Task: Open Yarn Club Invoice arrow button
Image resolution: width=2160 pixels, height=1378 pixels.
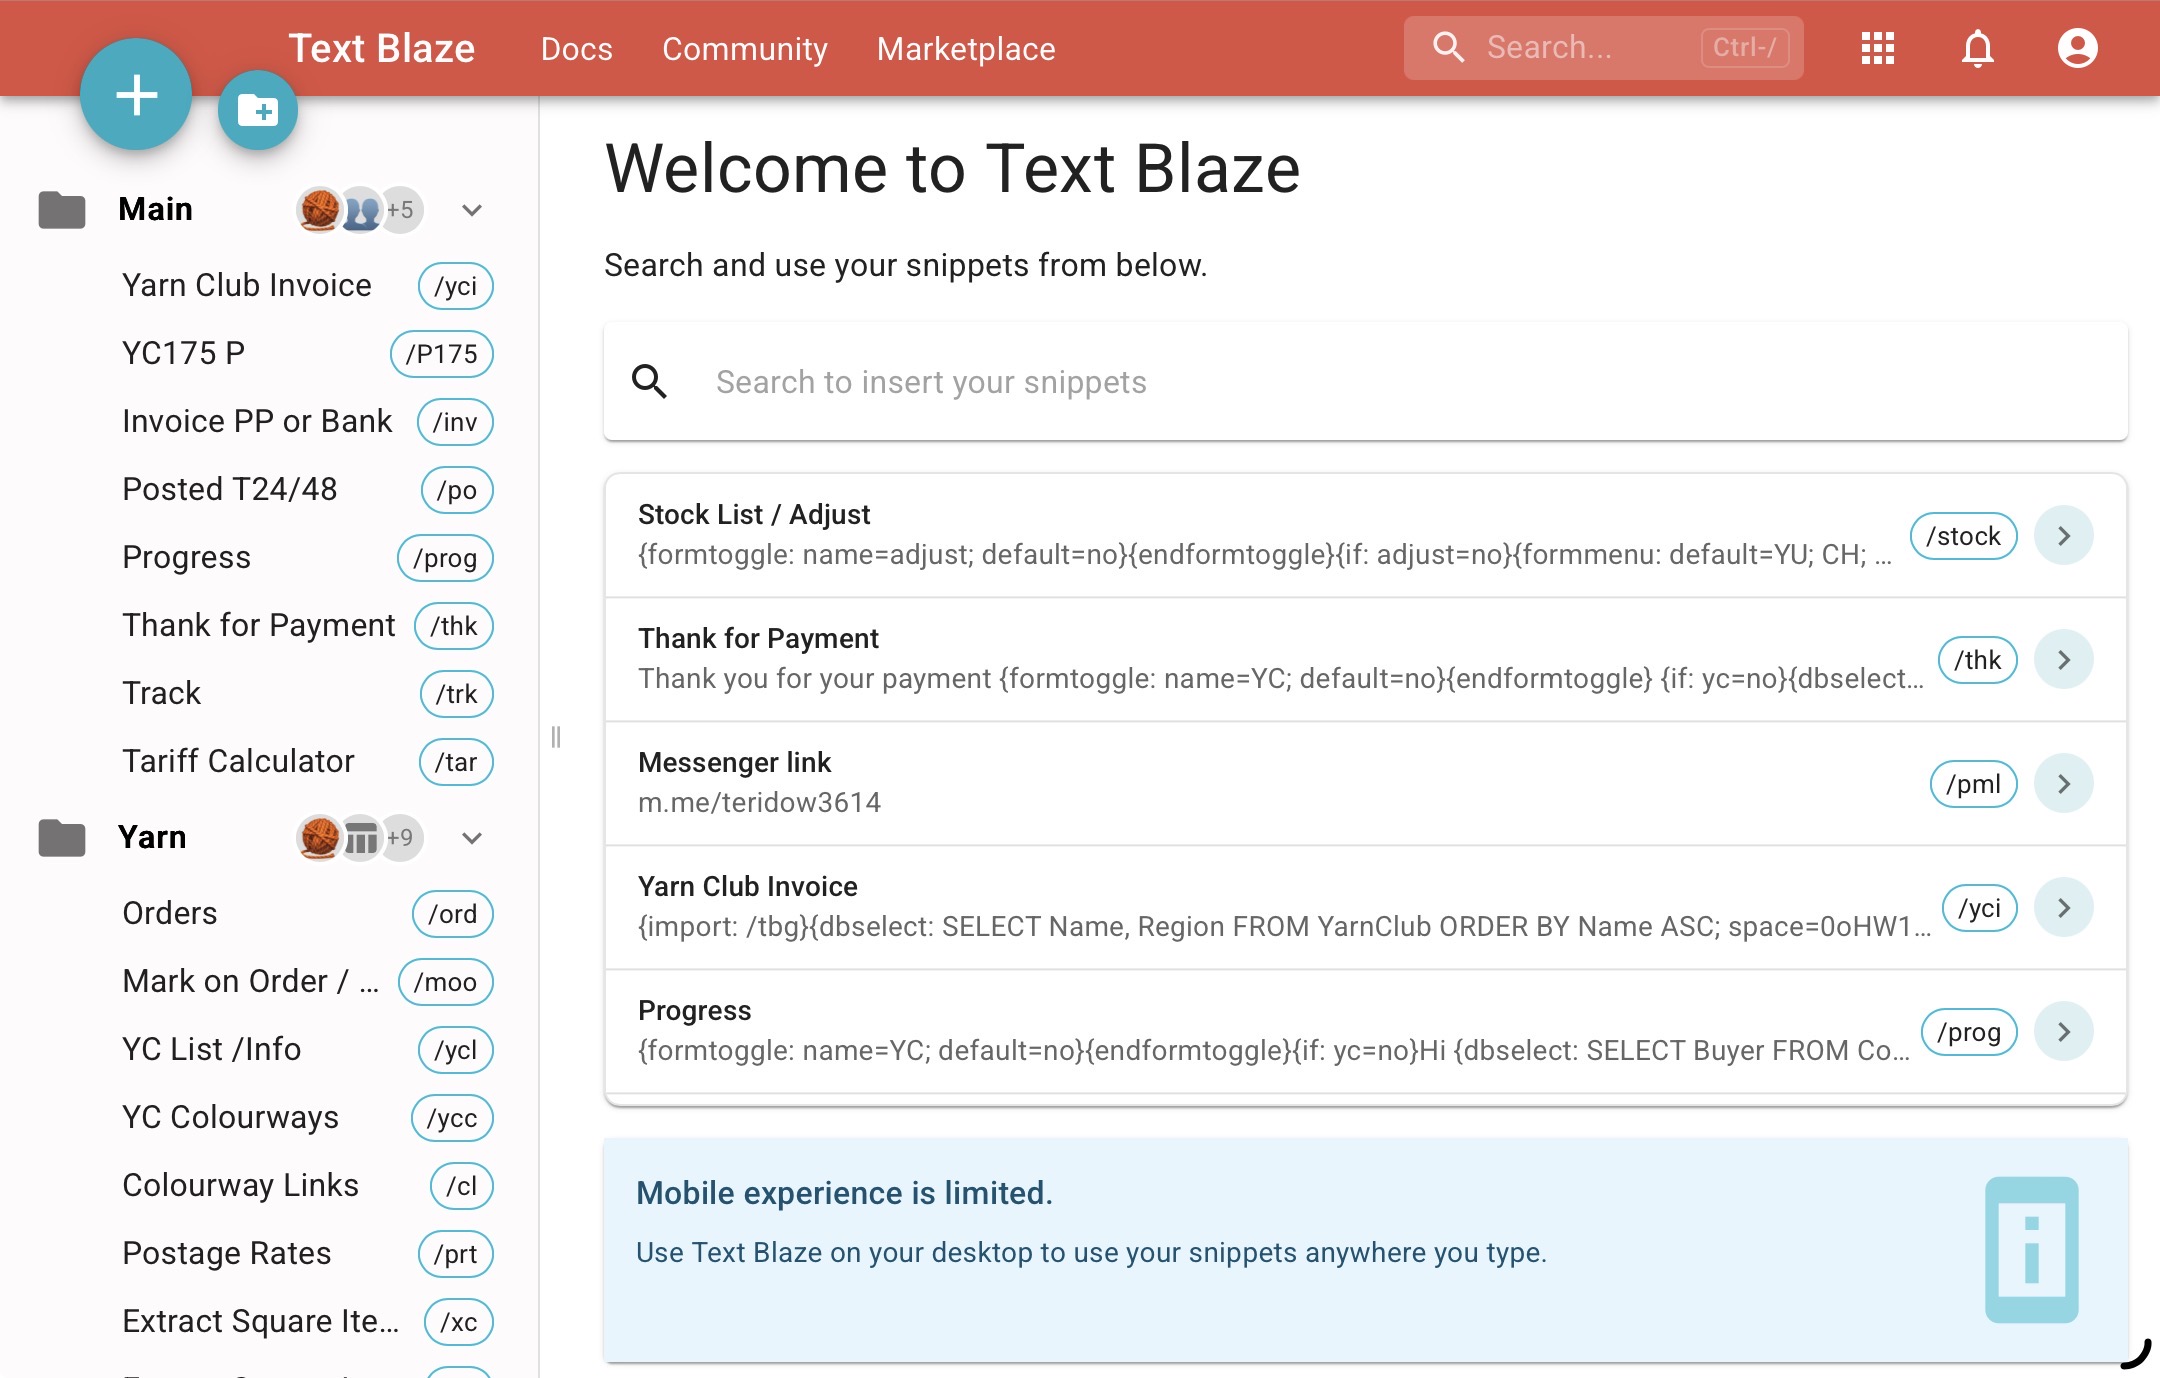Action: pyautogui.click(x=2064, y=907)
